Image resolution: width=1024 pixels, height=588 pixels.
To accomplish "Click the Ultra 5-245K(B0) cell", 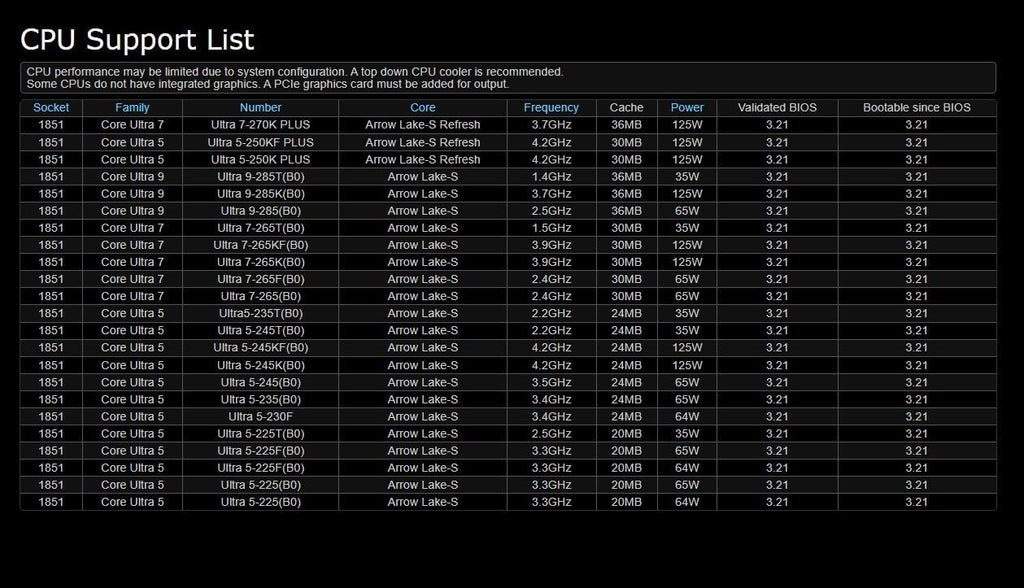I will (x=261, y=365).
